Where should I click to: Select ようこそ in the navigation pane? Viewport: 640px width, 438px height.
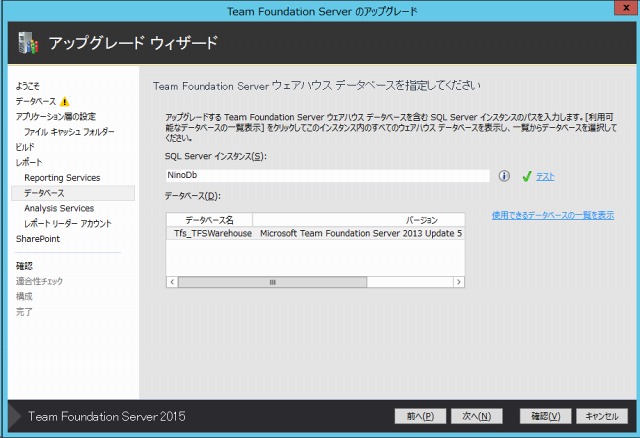(x=28, y=86)
